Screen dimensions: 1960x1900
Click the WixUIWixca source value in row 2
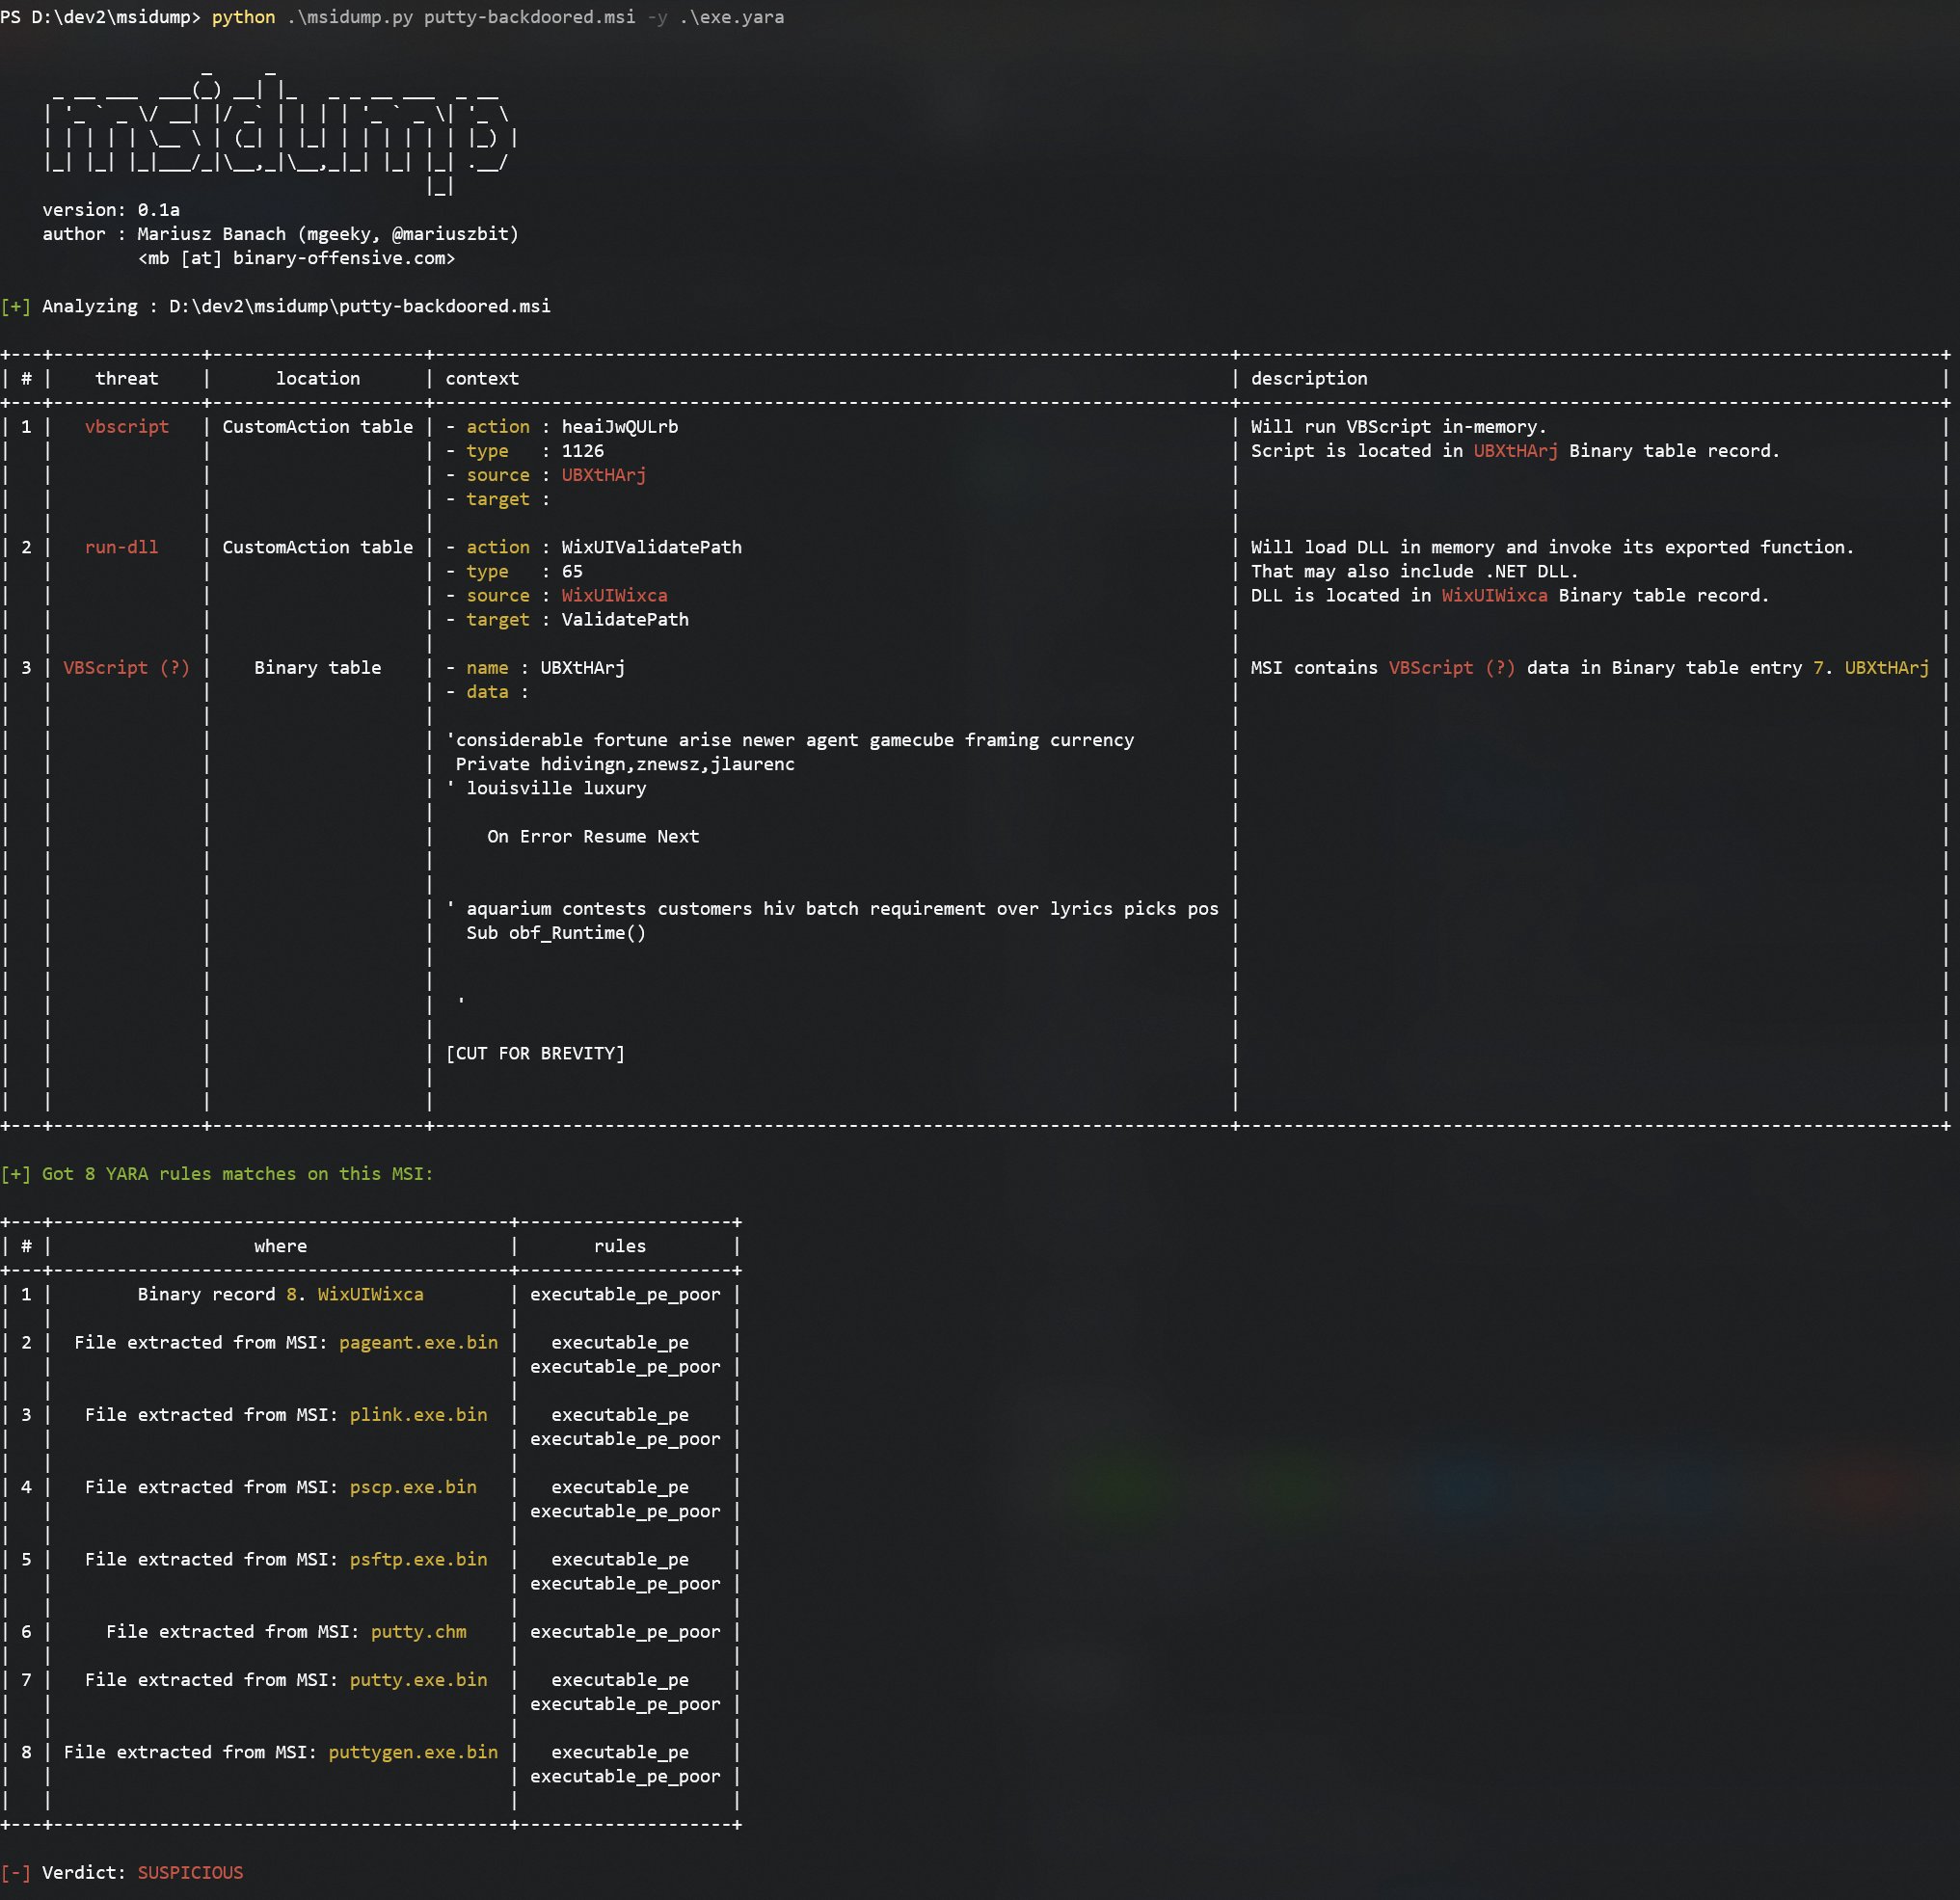click(x=614, y=595)
